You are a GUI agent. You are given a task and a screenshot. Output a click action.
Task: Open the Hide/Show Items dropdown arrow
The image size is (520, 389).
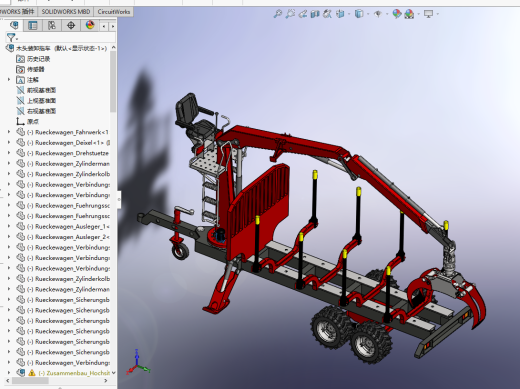[387, 14]
